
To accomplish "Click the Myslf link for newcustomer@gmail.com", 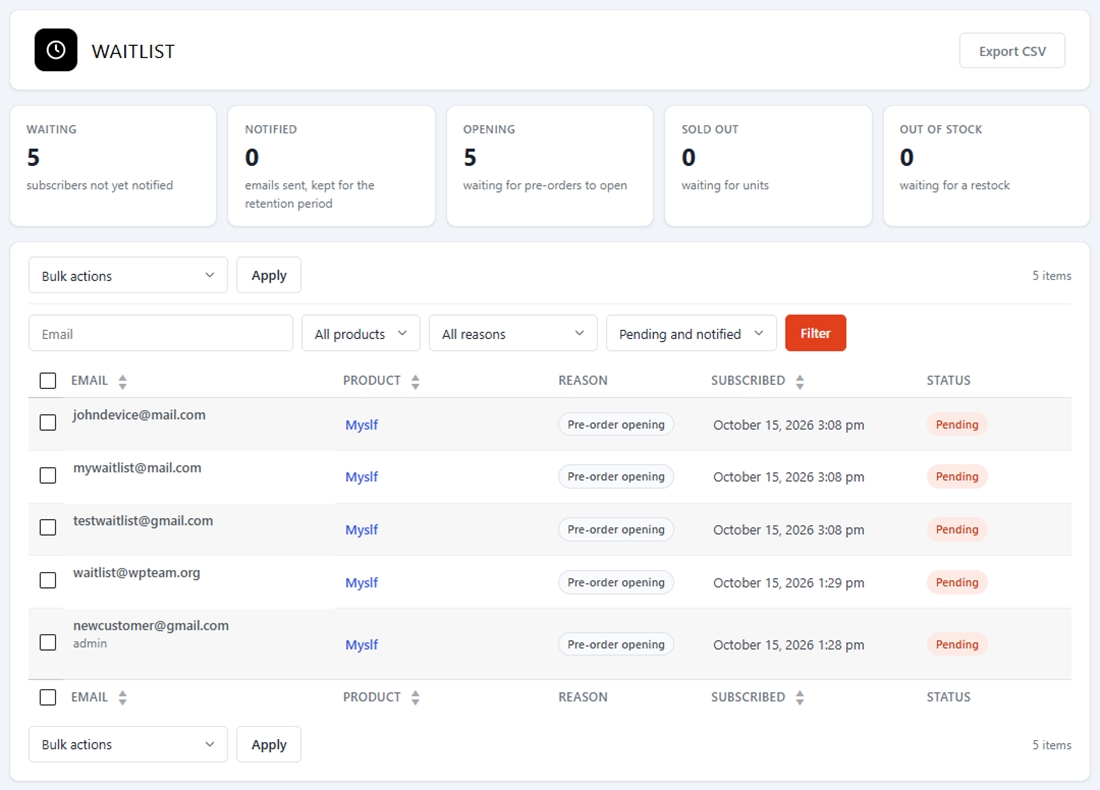I will point(361,645).
